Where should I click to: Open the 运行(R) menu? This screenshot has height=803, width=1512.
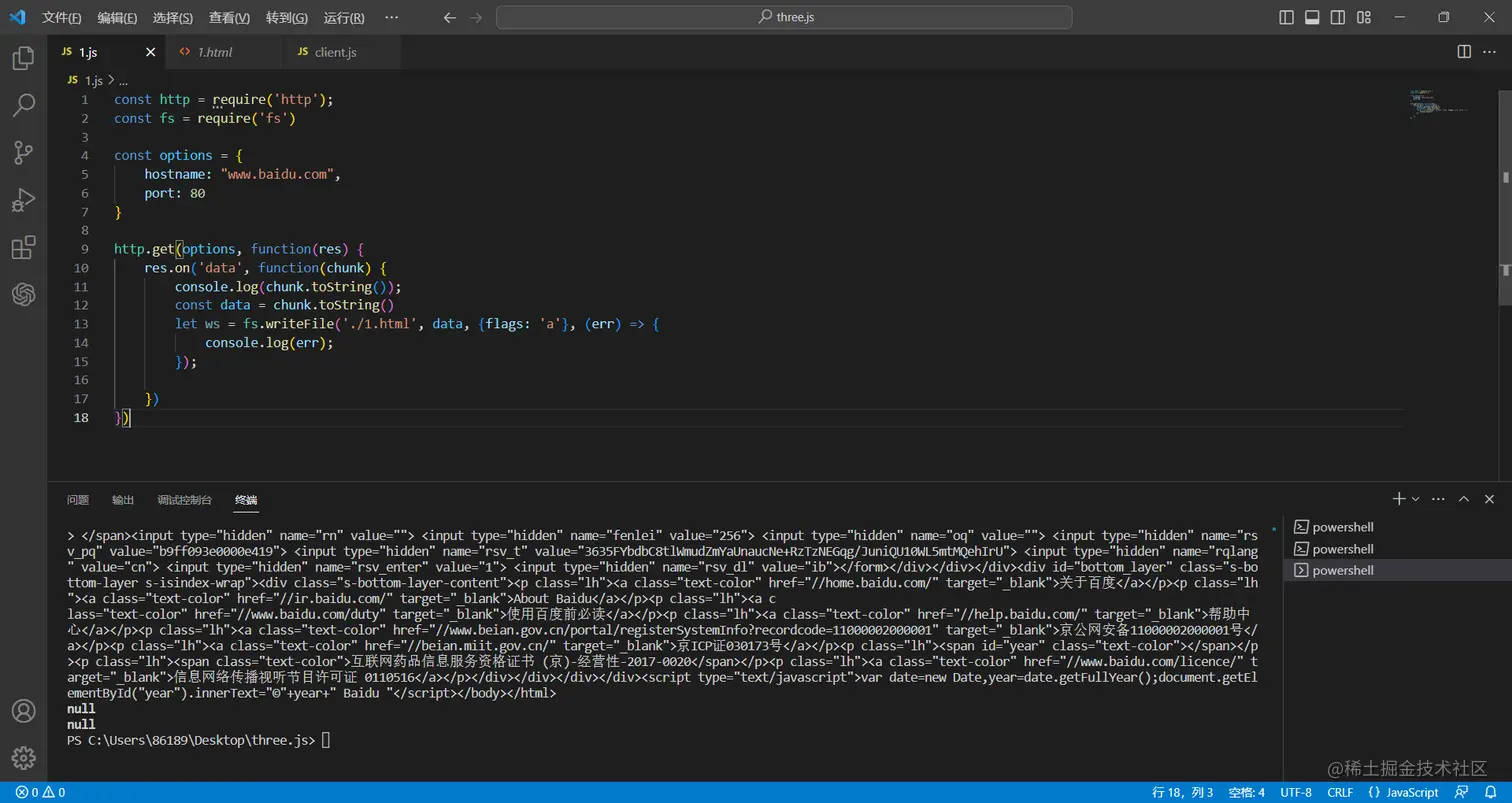point(344,18)
